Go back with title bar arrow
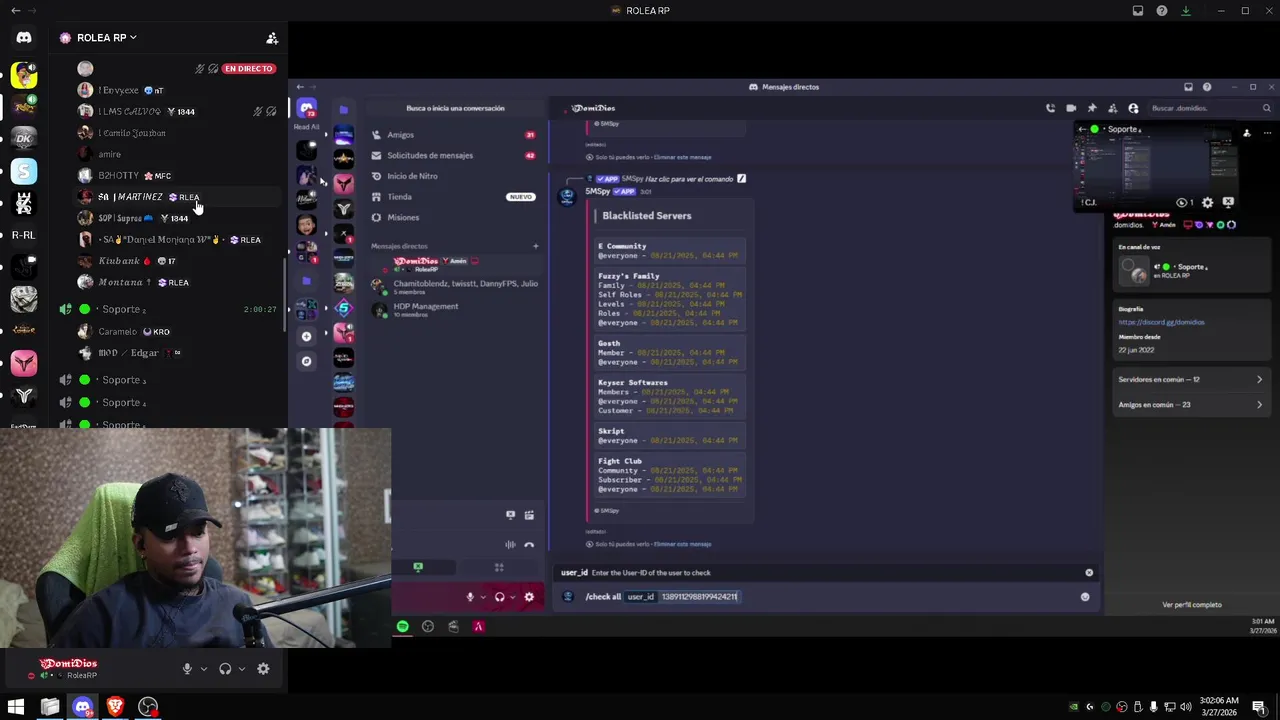1280x720 pixels. 15,11
